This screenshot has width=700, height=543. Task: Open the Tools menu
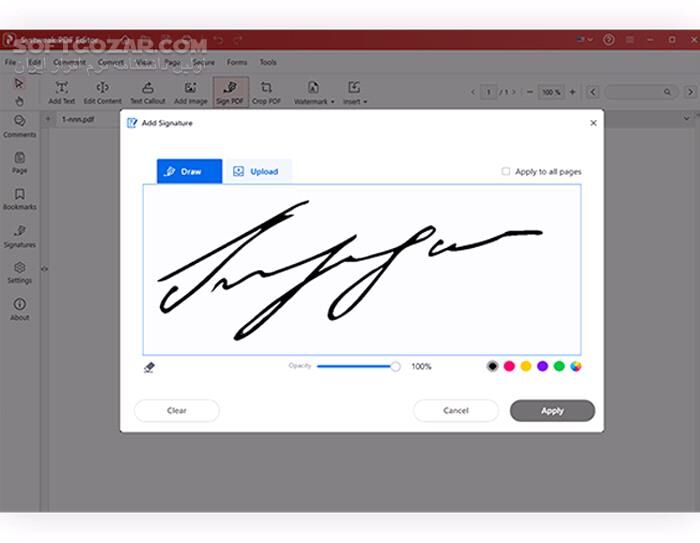click(268, 63)
